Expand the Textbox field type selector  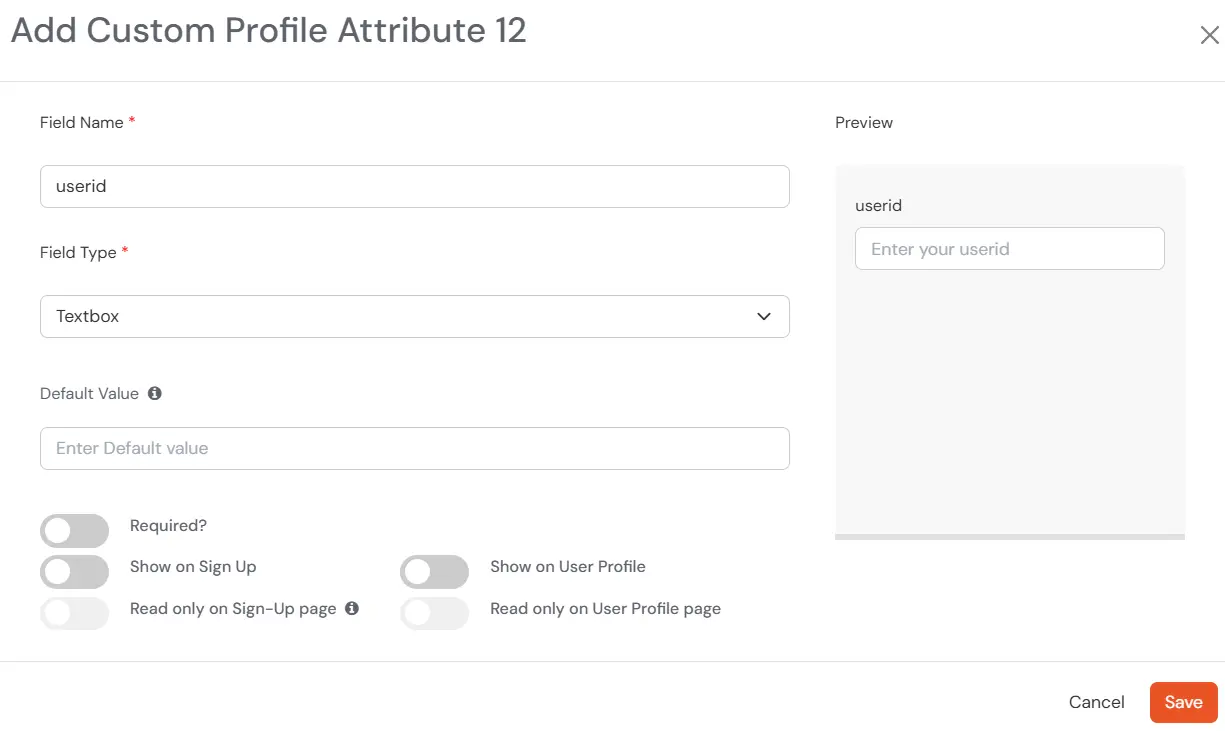[x=414, y=316]
